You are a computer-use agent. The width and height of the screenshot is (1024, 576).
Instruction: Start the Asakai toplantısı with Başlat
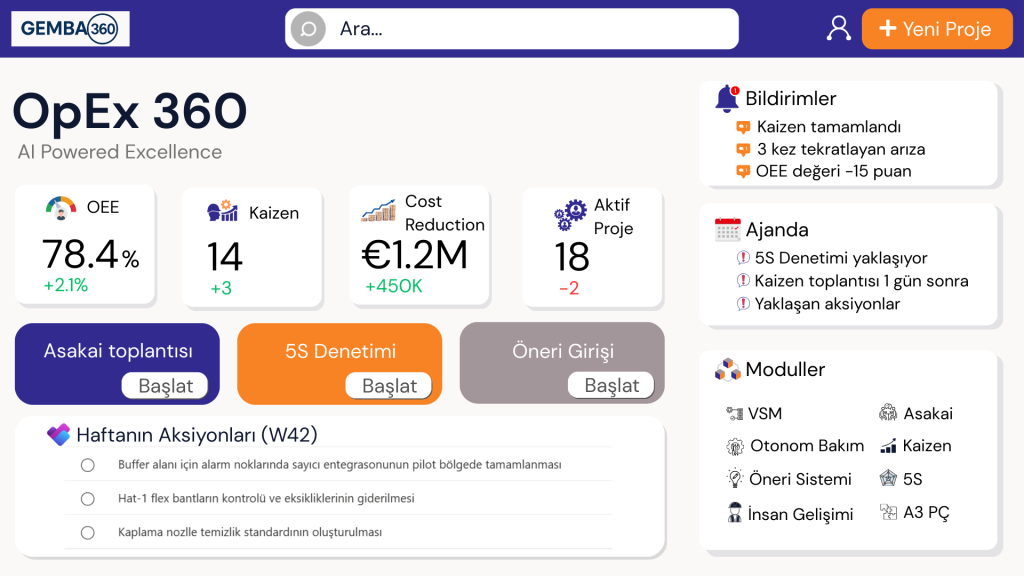point(165,385)
